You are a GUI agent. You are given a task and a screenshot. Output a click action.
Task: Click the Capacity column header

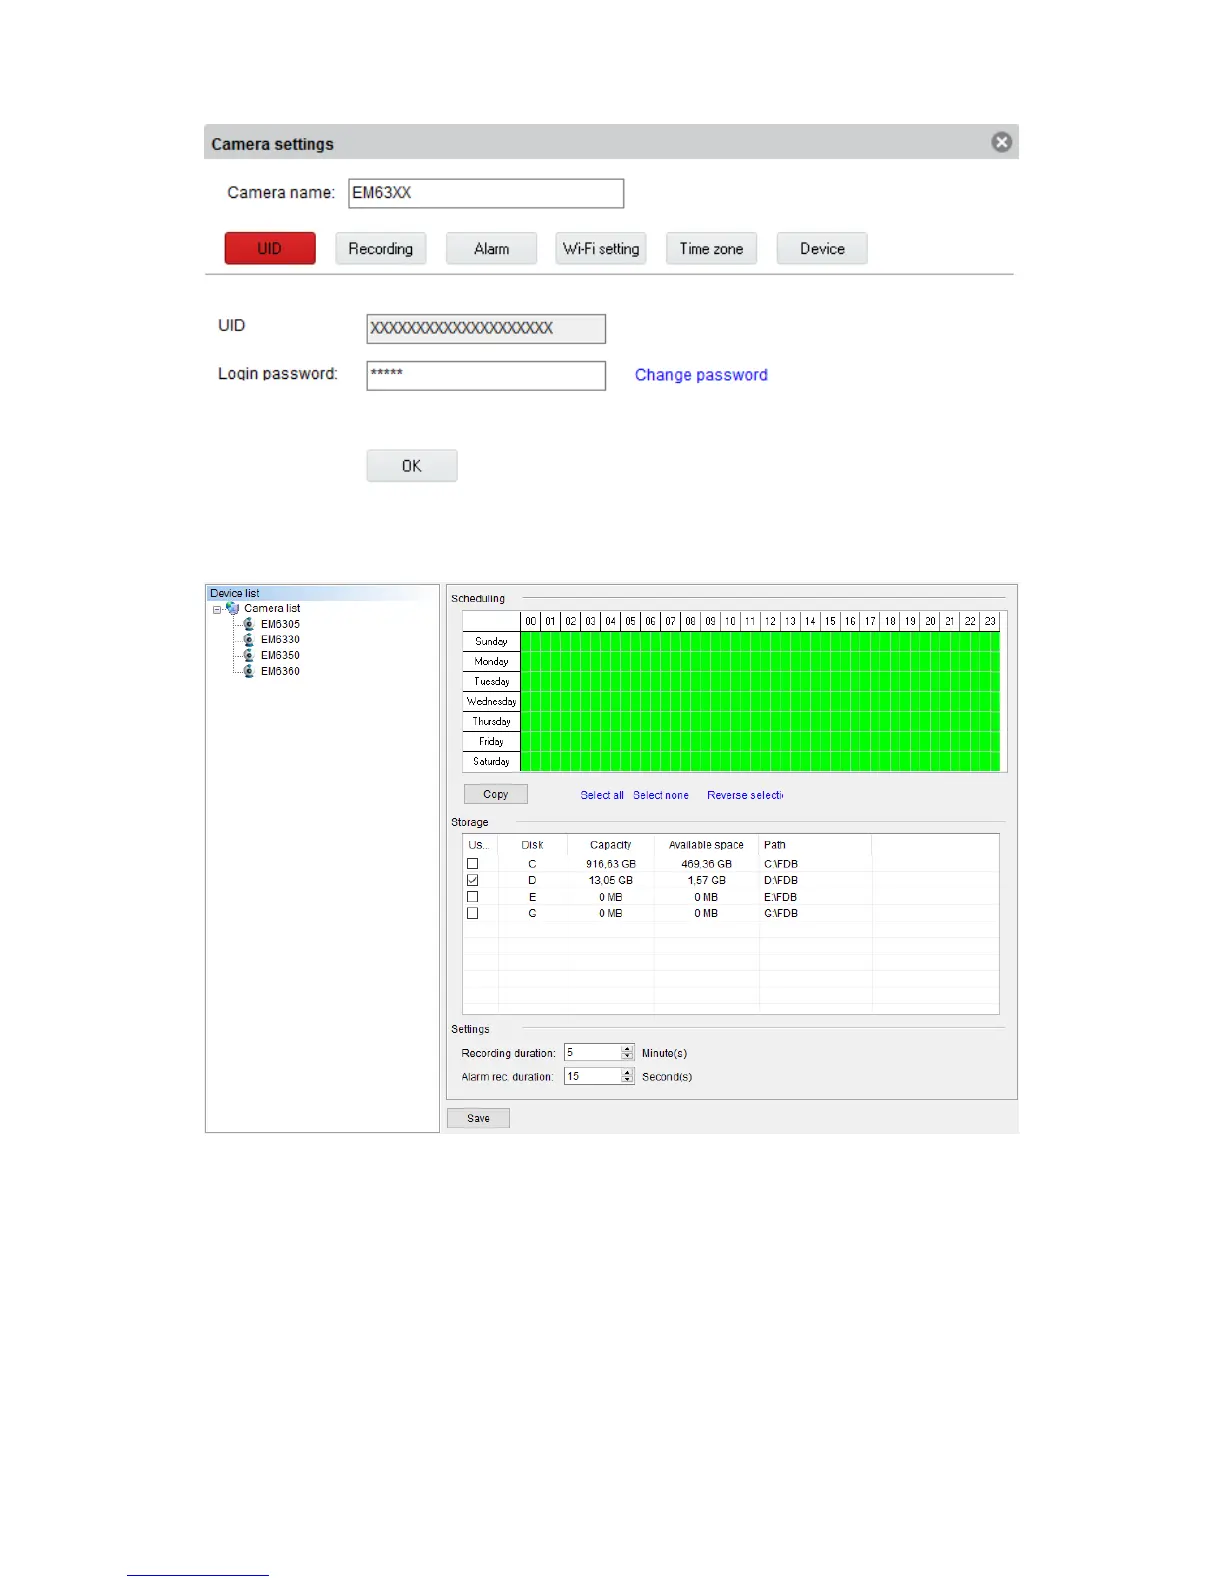click(611, 845)
